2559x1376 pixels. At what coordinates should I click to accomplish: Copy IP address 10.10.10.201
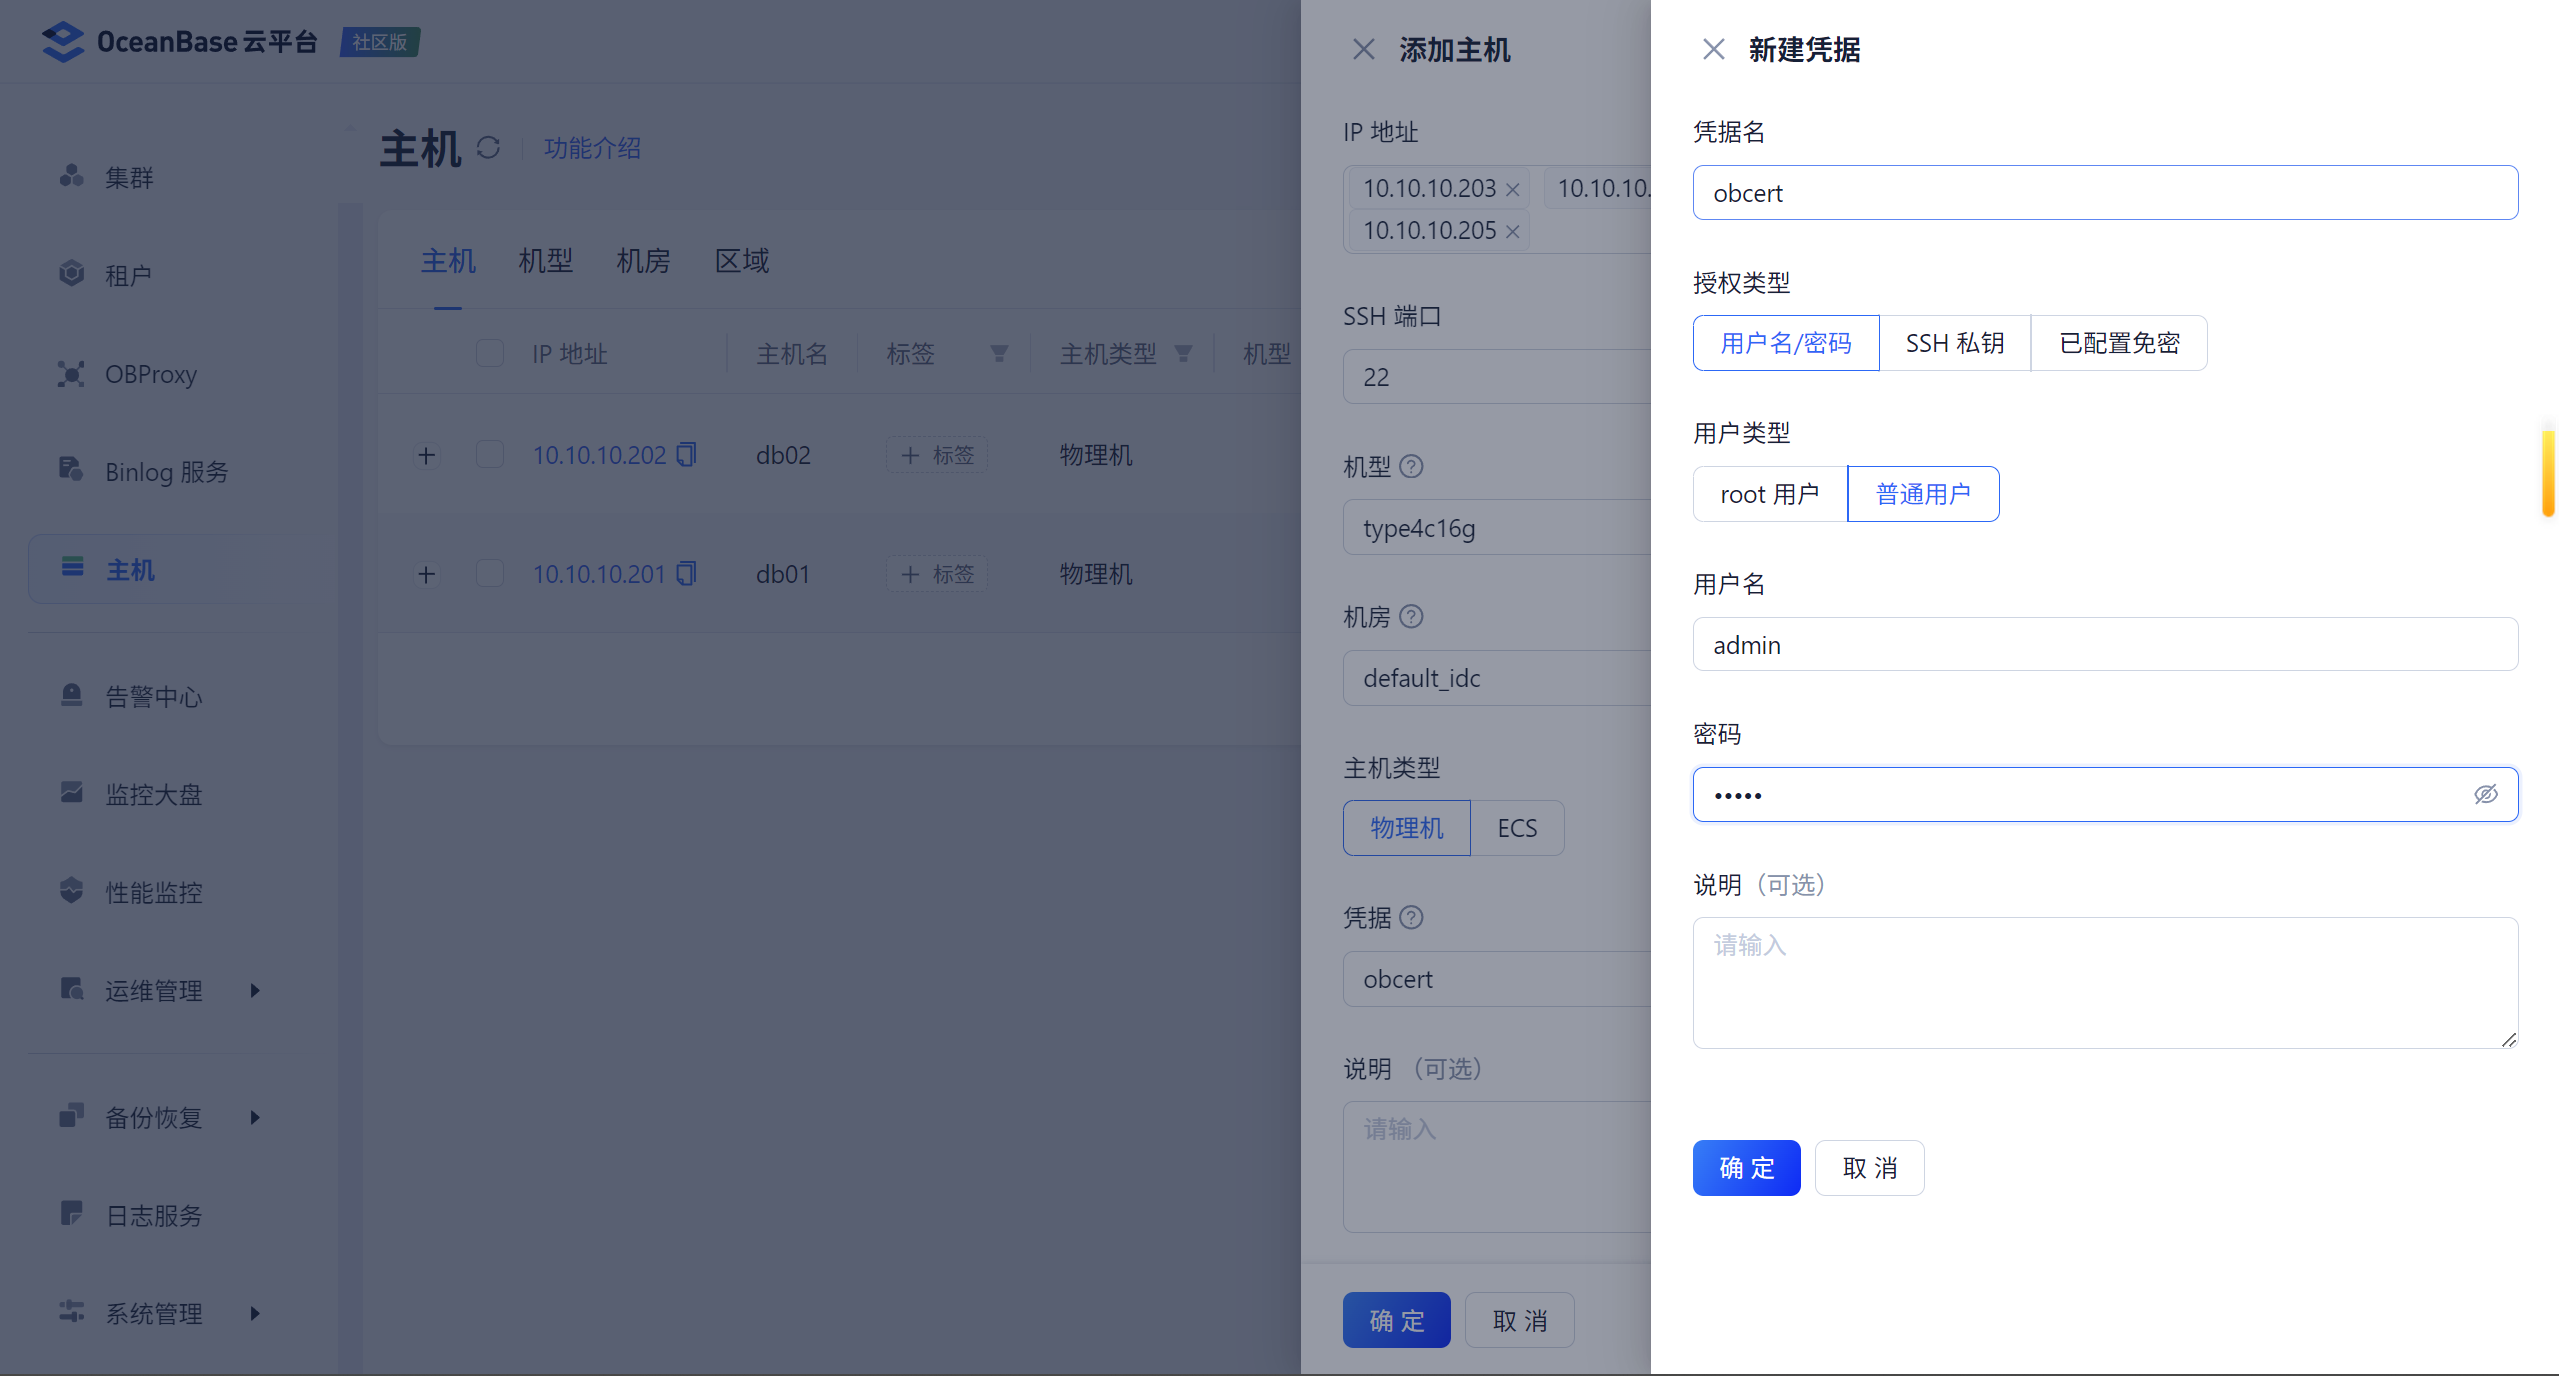(x=686, y=574)
